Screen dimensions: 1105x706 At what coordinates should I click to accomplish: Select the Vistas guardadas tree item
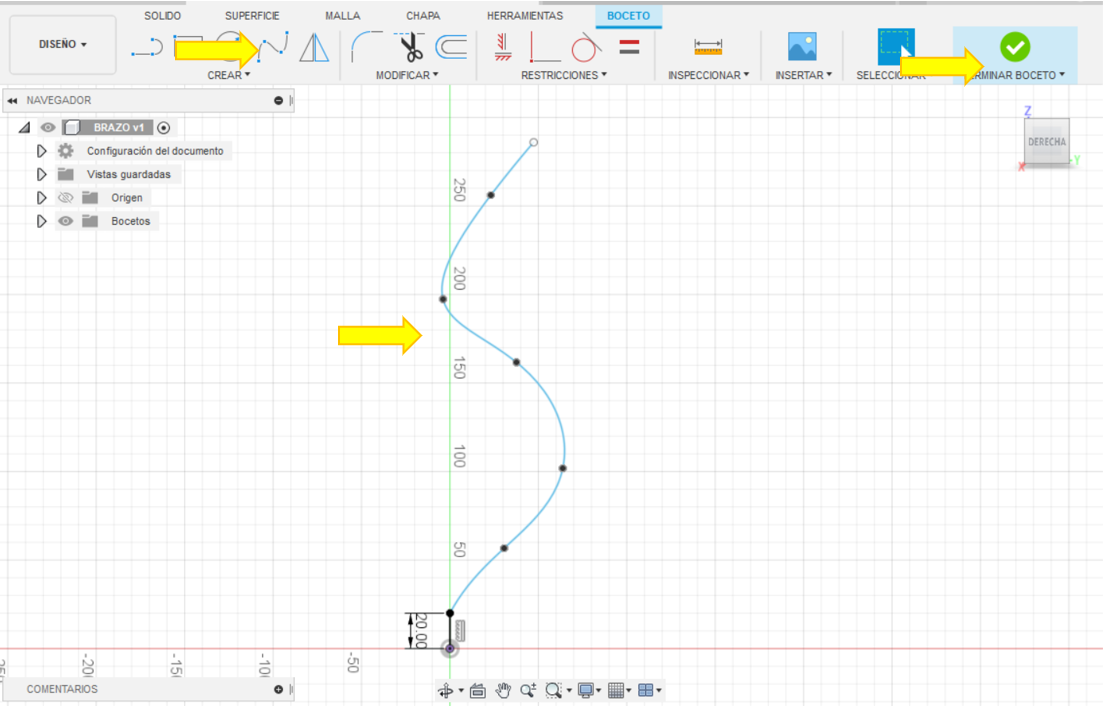128,174
